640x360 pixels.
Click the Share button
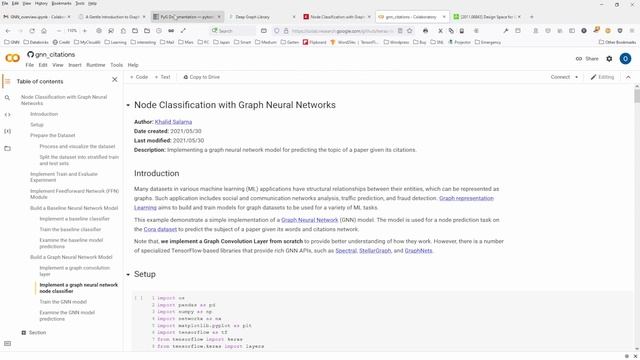coord(587,59)
